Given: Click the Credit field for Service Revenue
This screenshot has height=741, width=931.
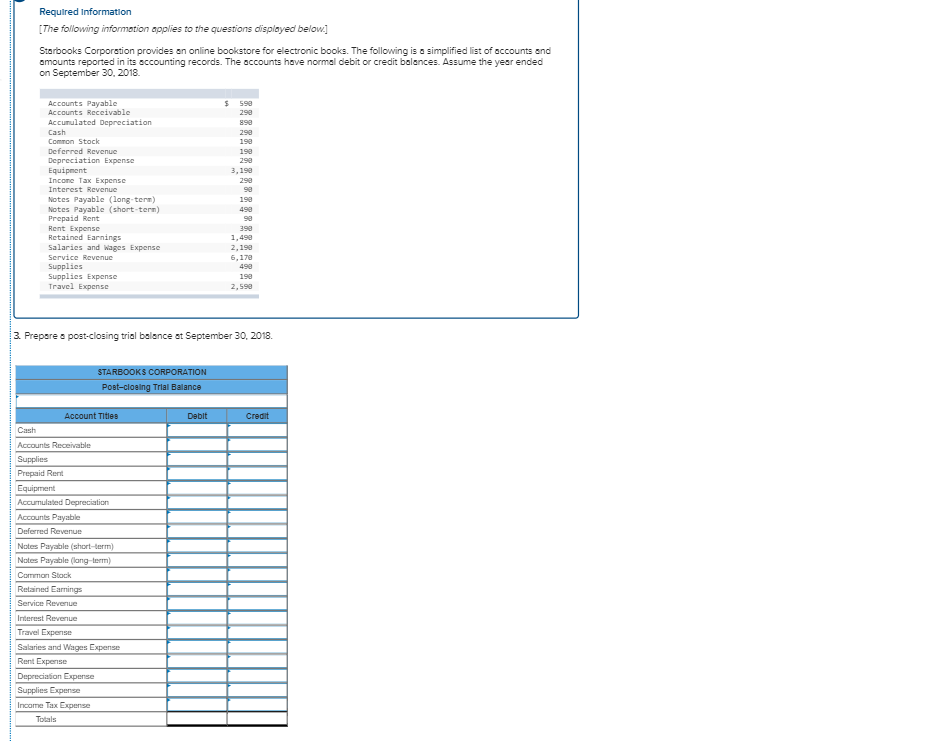Looking at the screenshot, I should (256, 602).
